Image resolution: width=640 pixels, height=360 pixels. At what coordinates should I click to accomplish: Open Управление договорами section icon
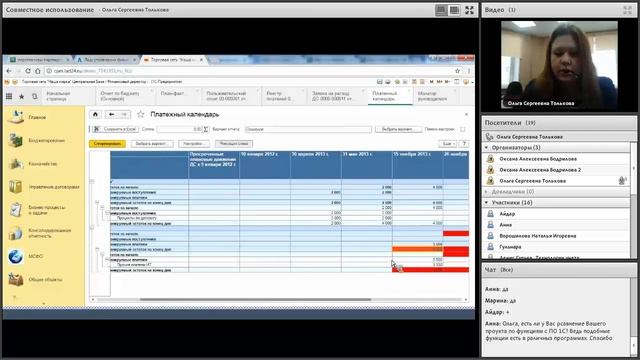coord(16,187)
